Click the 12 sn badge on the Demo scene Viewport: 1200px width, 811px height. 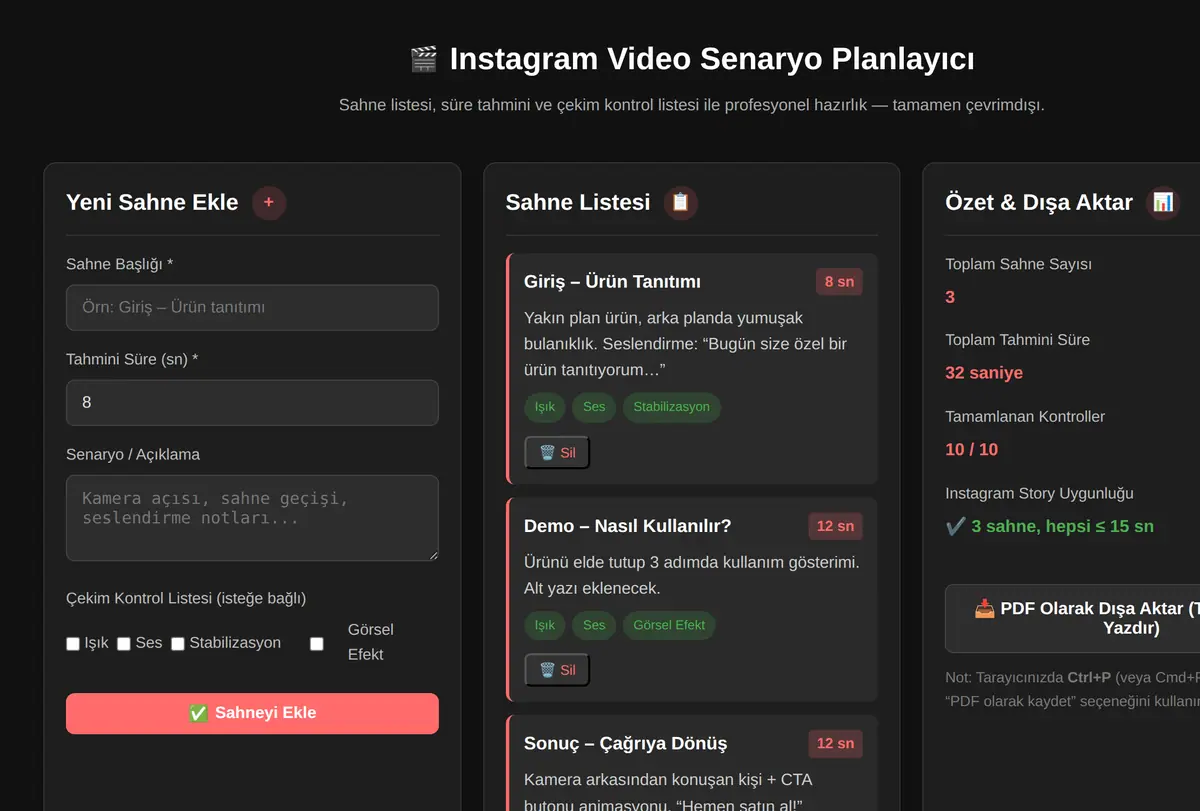pyautogui.click(x=835, y=526)
